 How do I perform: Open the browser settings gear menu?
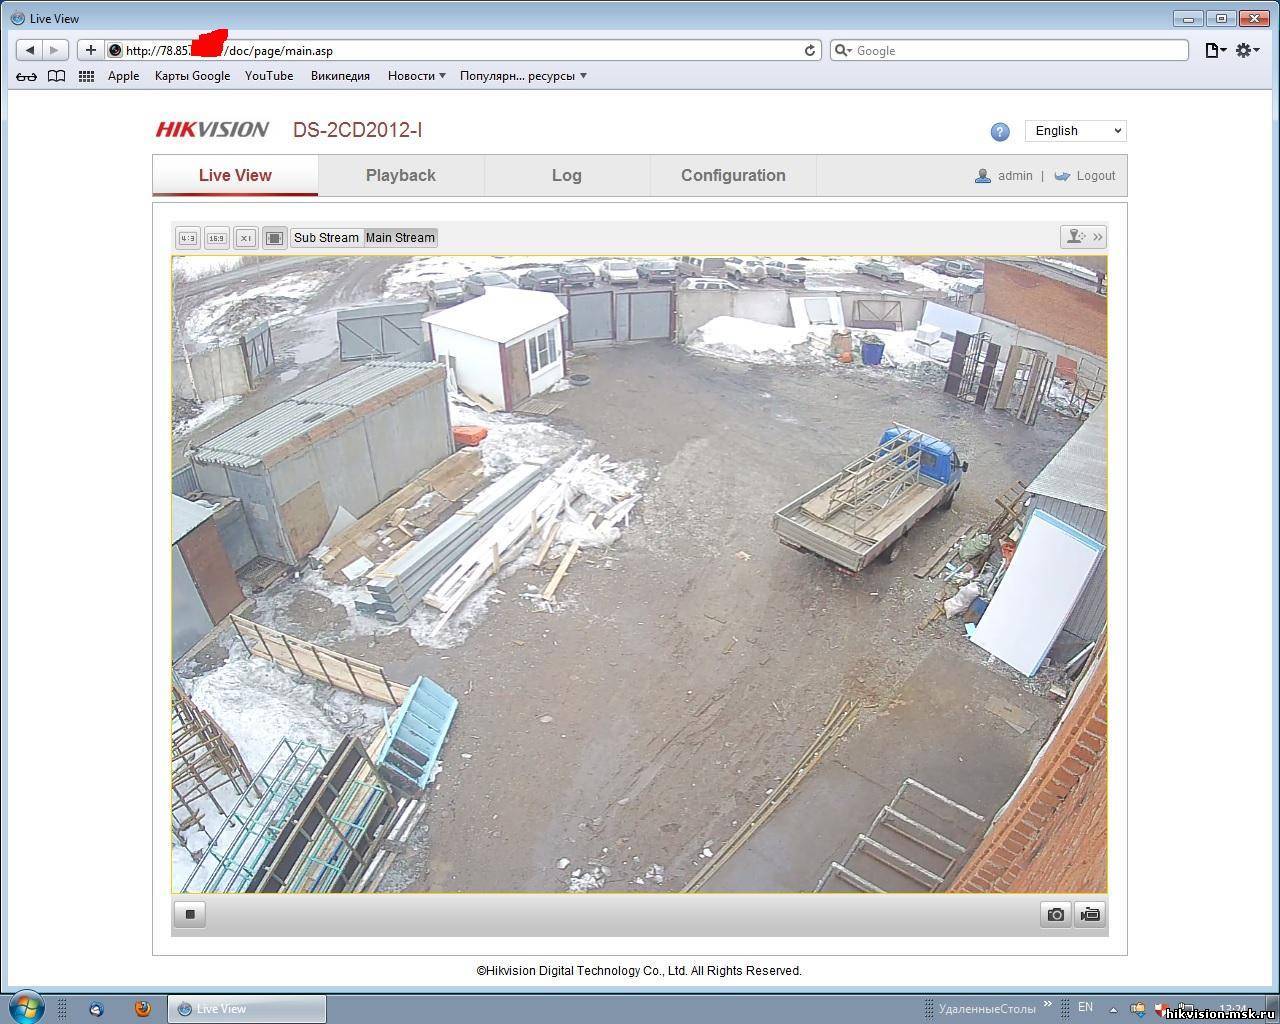[1247, 50]
